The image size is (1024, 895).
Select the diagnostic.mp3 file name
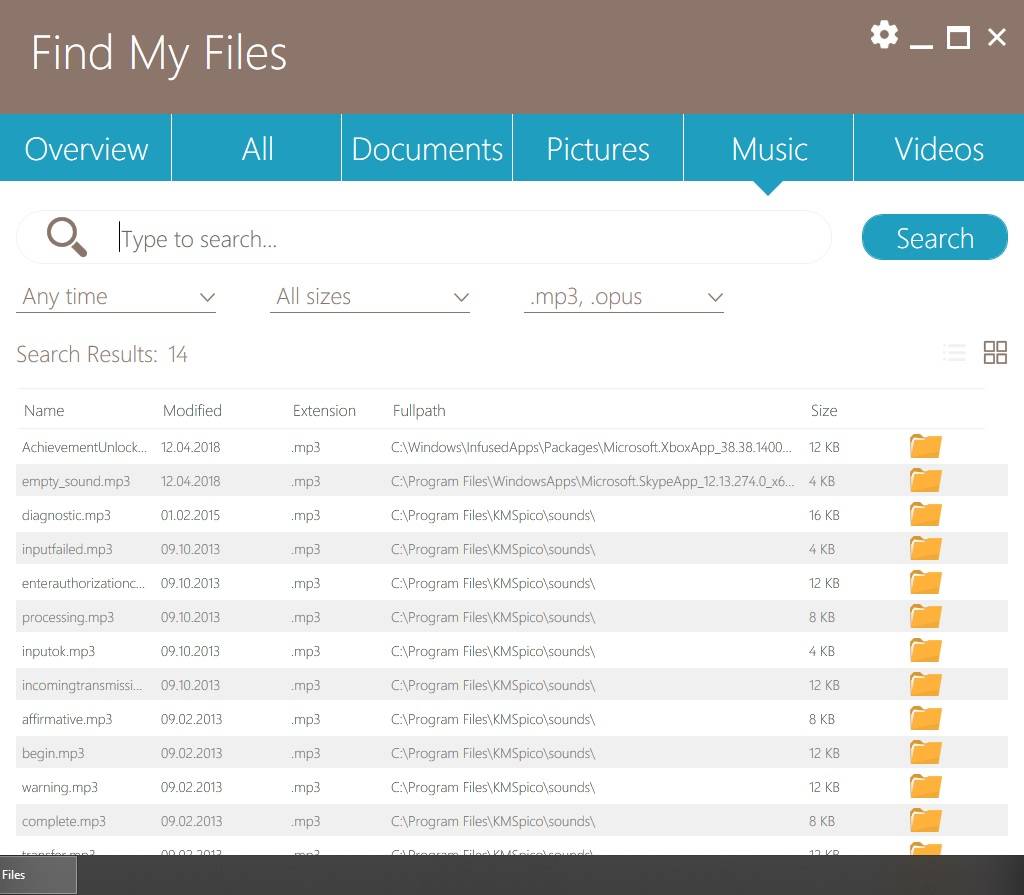pos(66,515)
